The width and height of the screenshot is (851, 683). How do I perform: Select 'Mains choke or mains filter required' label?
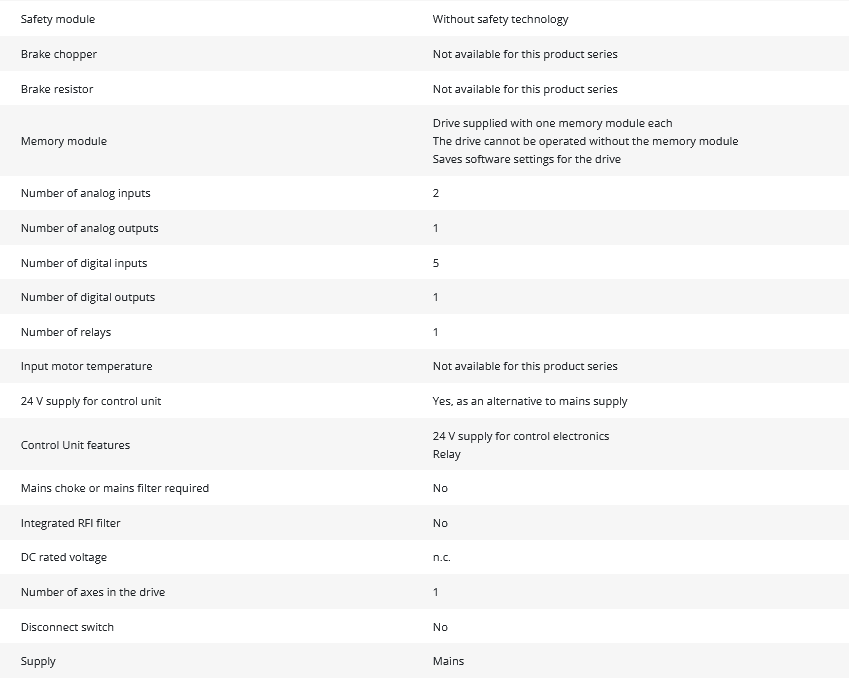pyautogui.click(x=115, y=488)
